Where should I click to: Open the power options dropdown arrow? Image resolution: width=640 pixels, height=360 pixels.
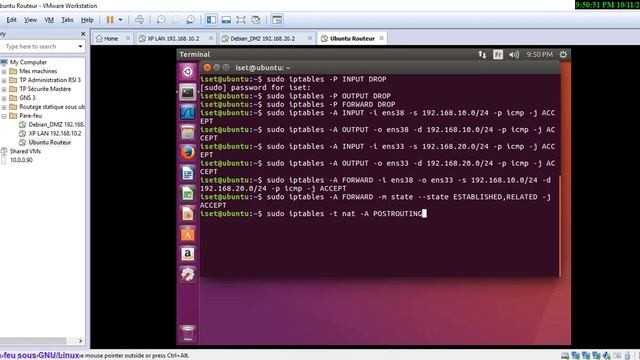pyautogui.click(x=120, y=20)
